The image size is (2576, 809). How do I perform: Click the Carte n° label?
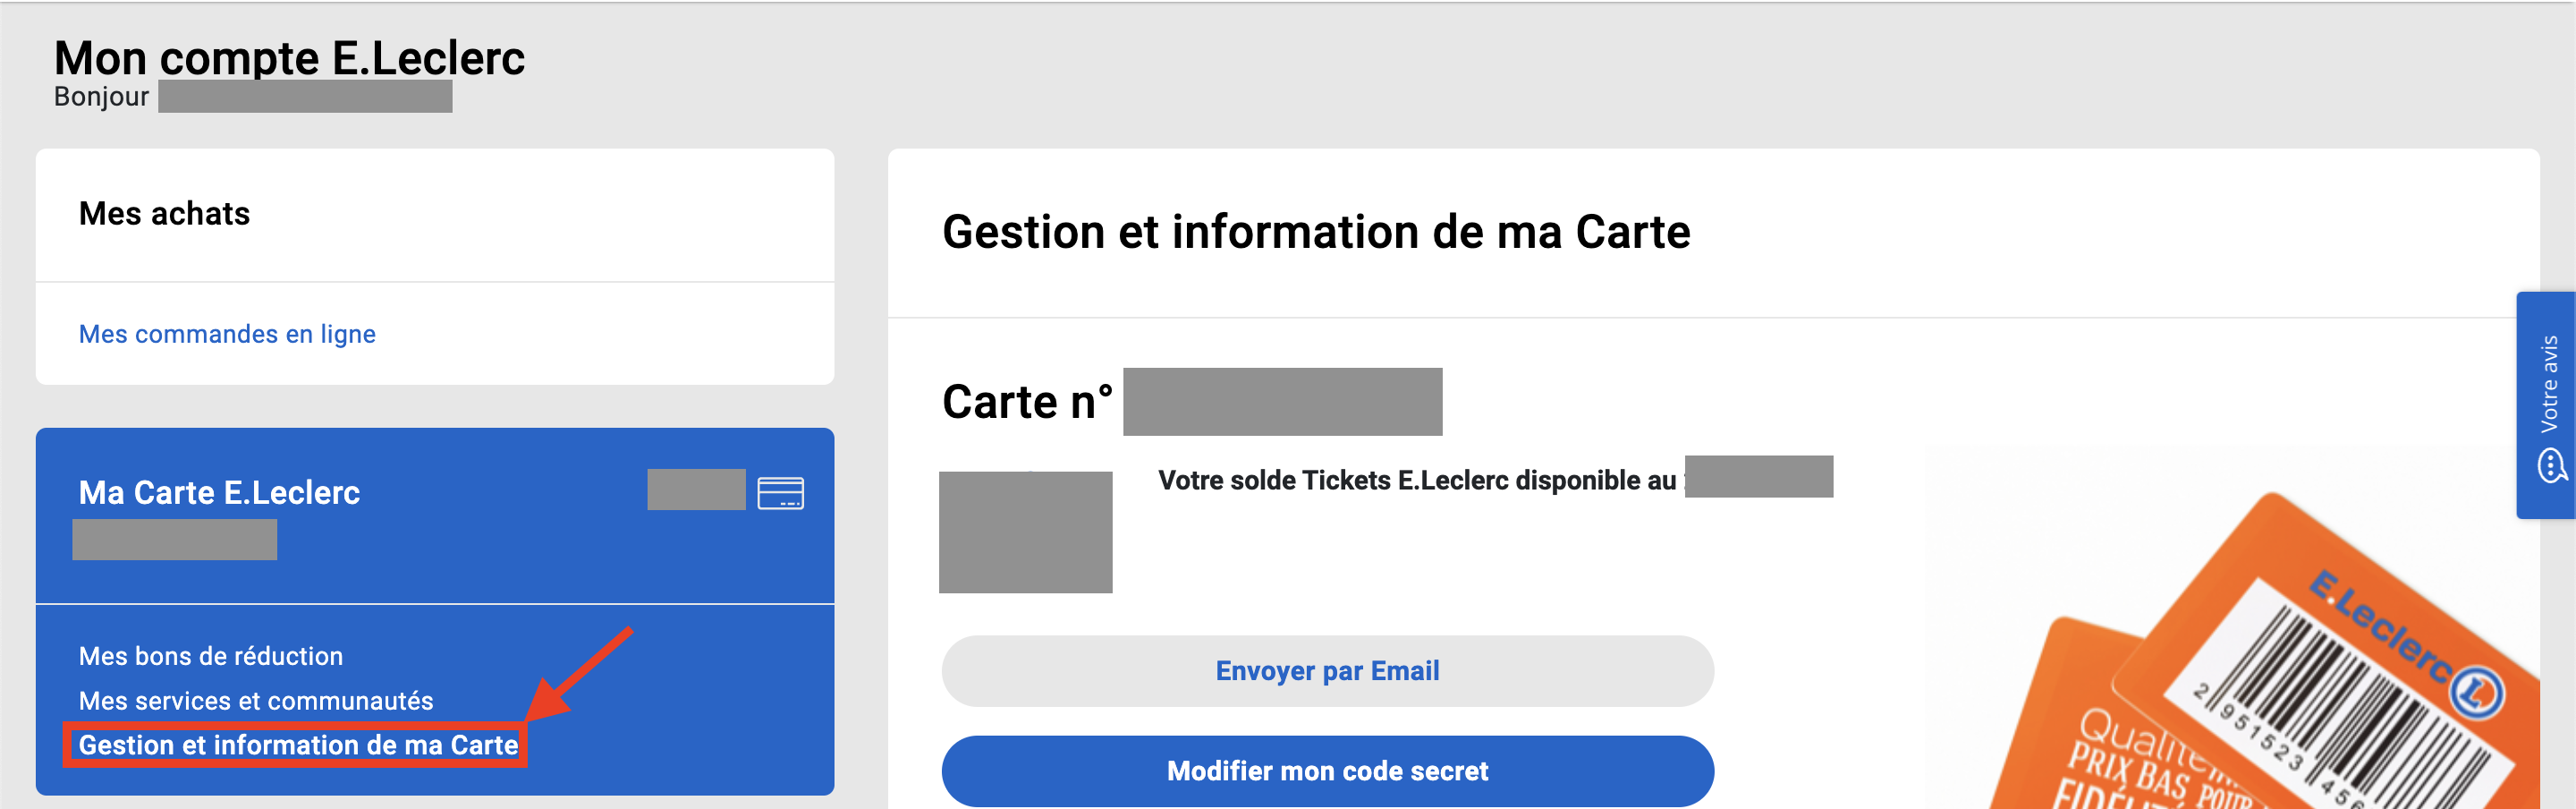(1027, 402)
